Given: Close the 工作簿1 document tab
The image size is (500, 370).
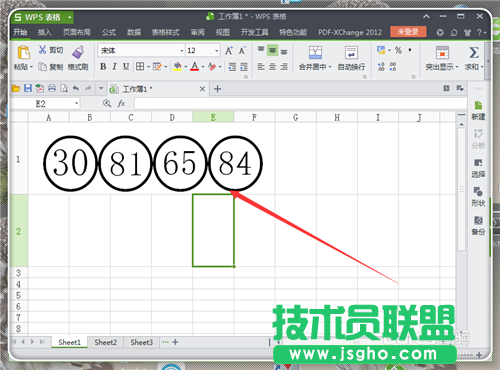Looking at the screenshot, I should coord(202,89).
